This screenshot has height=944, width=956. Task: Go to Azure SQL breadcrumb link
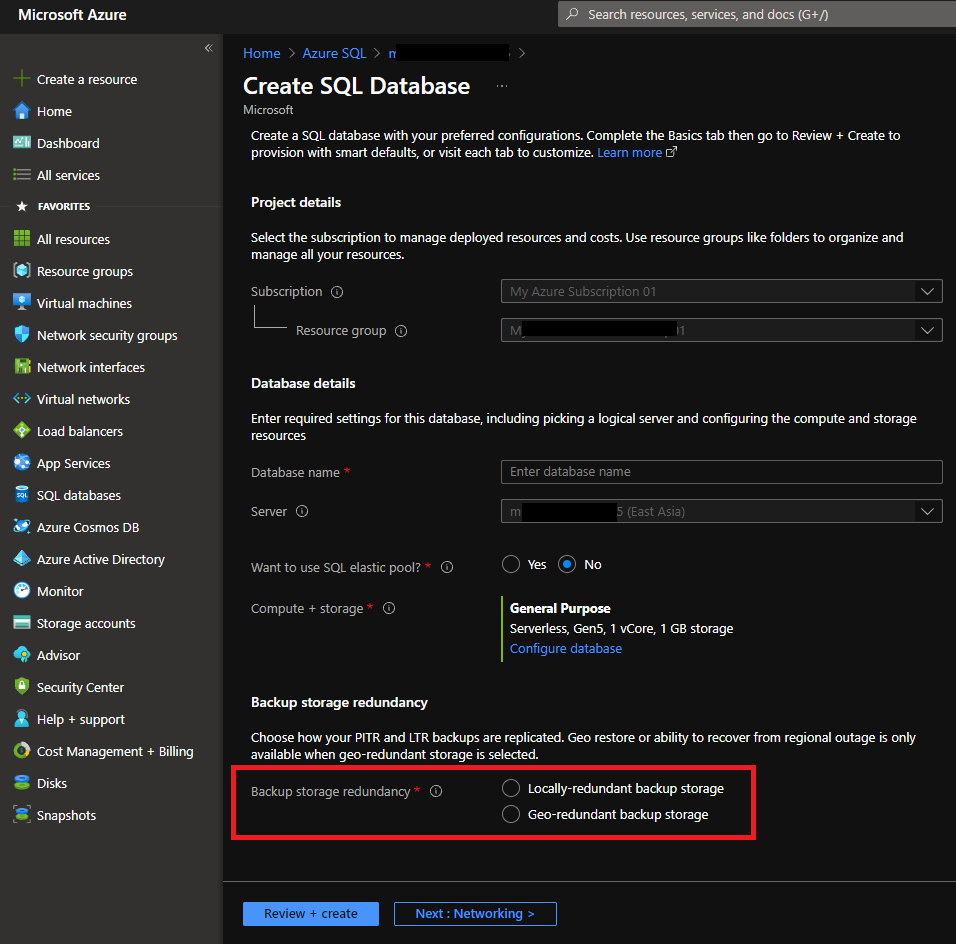tap(334, 53)
